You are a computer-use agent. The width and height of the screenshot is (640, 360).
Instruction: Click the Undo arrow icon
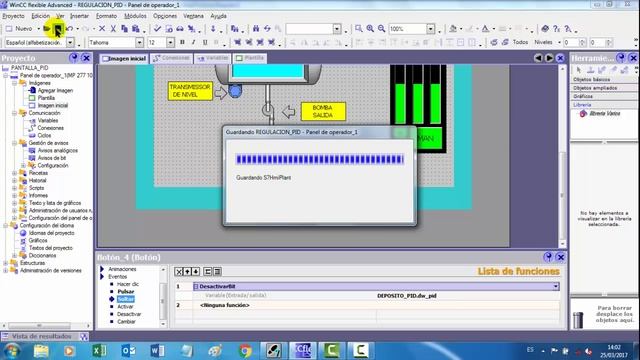[70, 29]
